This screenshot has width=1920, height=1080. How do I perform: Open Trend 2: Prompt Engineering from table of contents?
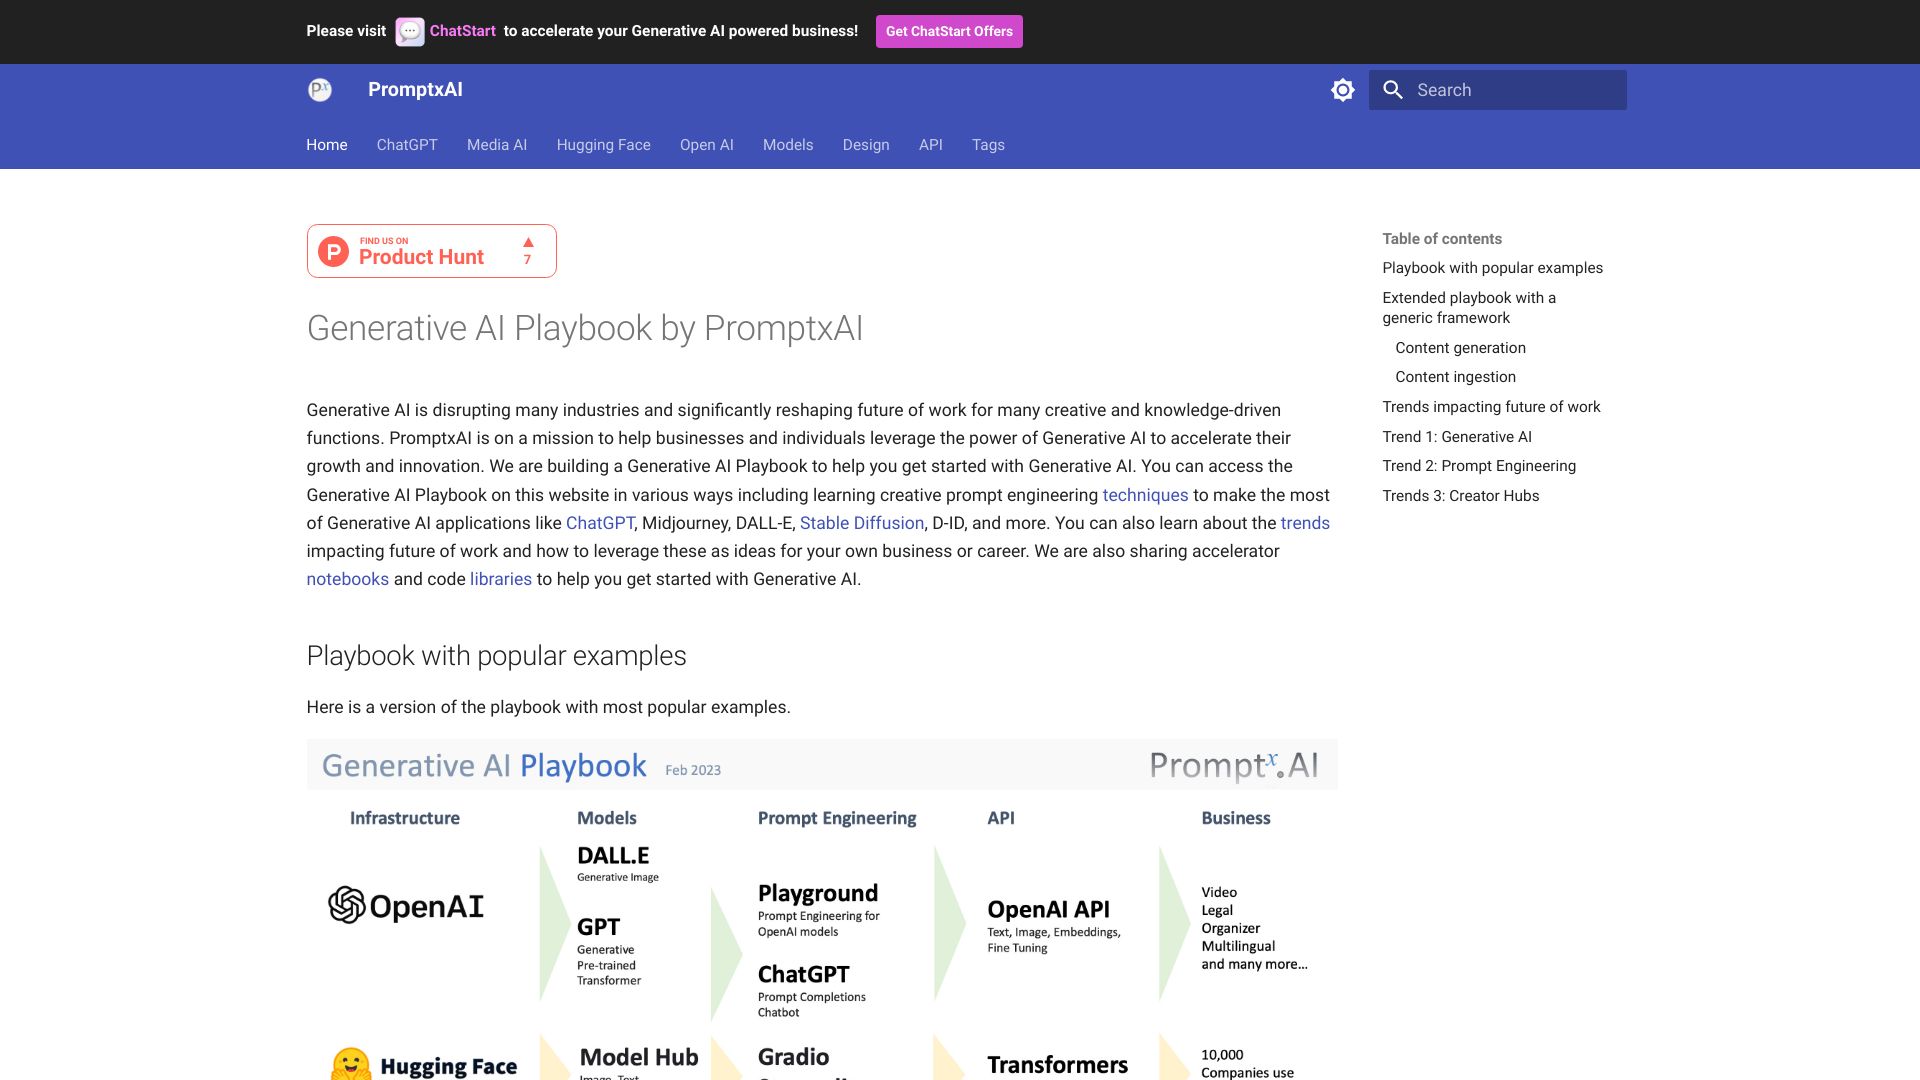coord(1478,465)
